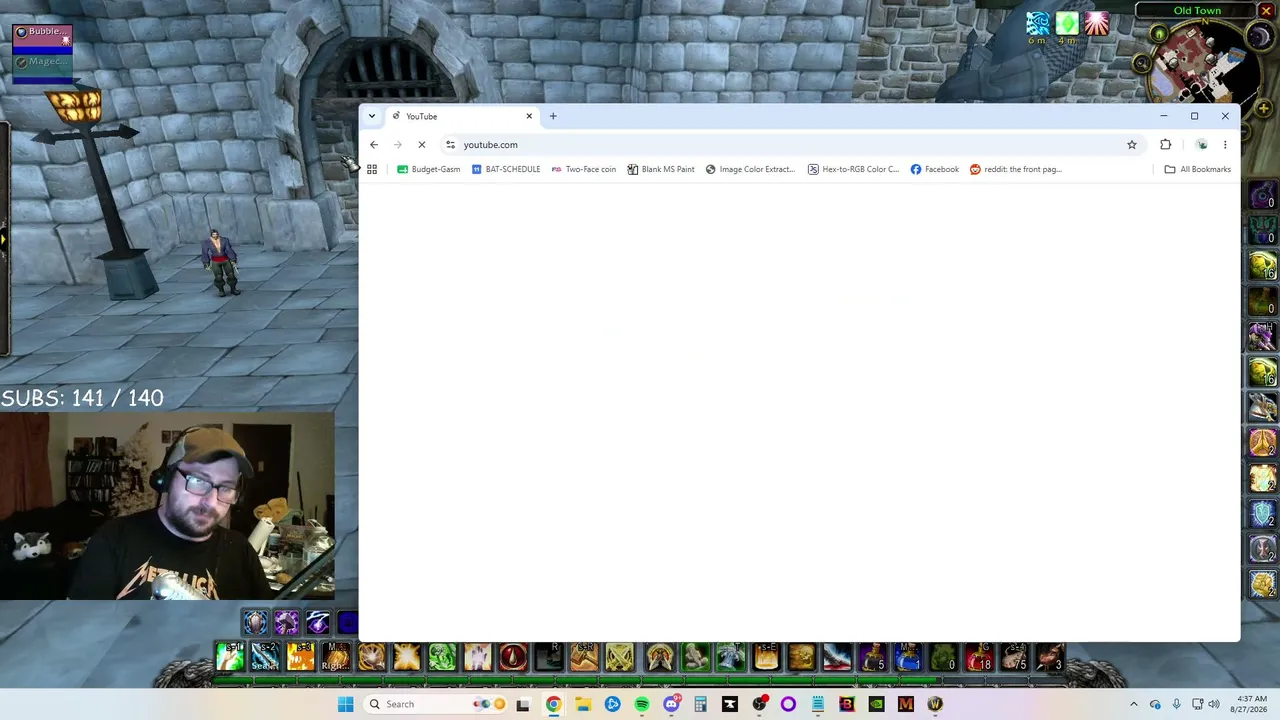The height and width of the screenshot is (720, 1280).
Task: Click the Old Town zone label
Action: pyautogui.click(x=1197, y=11)
